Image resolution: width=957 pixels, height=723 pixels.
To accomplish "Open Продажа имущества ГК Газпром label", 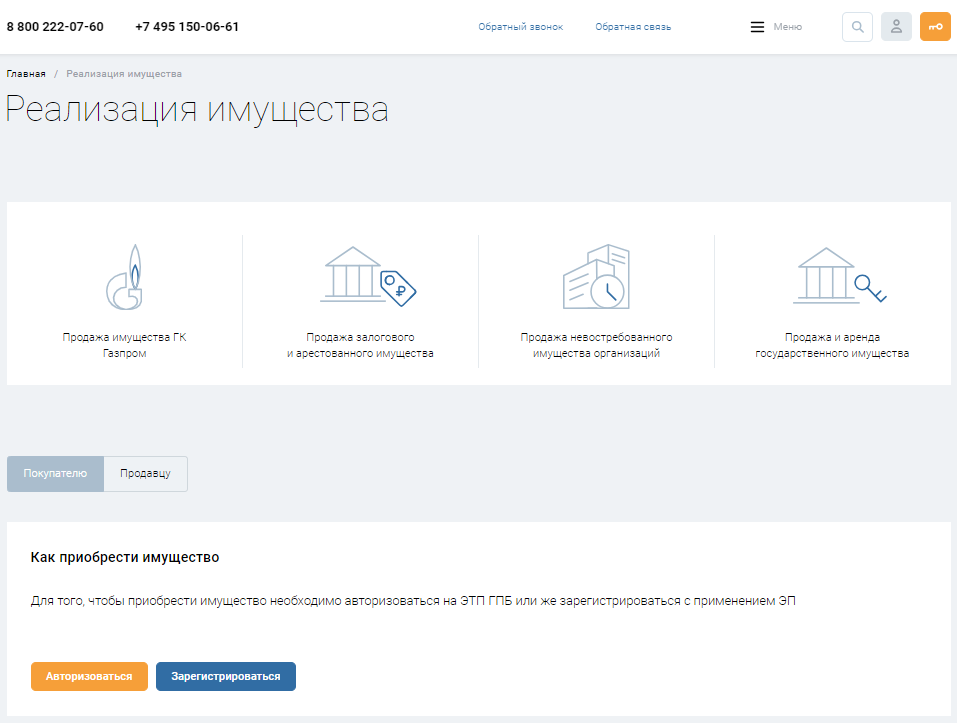I will (x=124, y=345).
